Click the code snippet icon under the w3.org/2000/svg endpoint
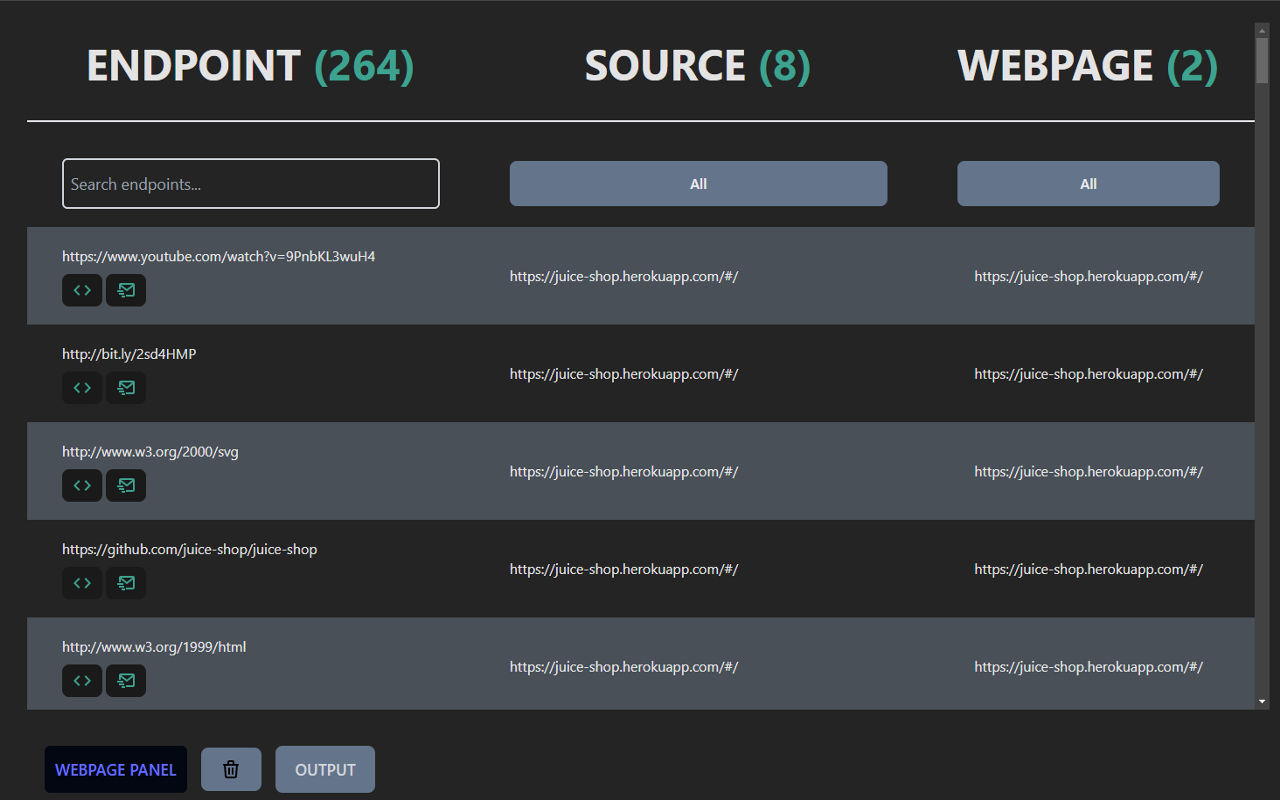This screenshot has width=1280, height=800. click(81, 485)
